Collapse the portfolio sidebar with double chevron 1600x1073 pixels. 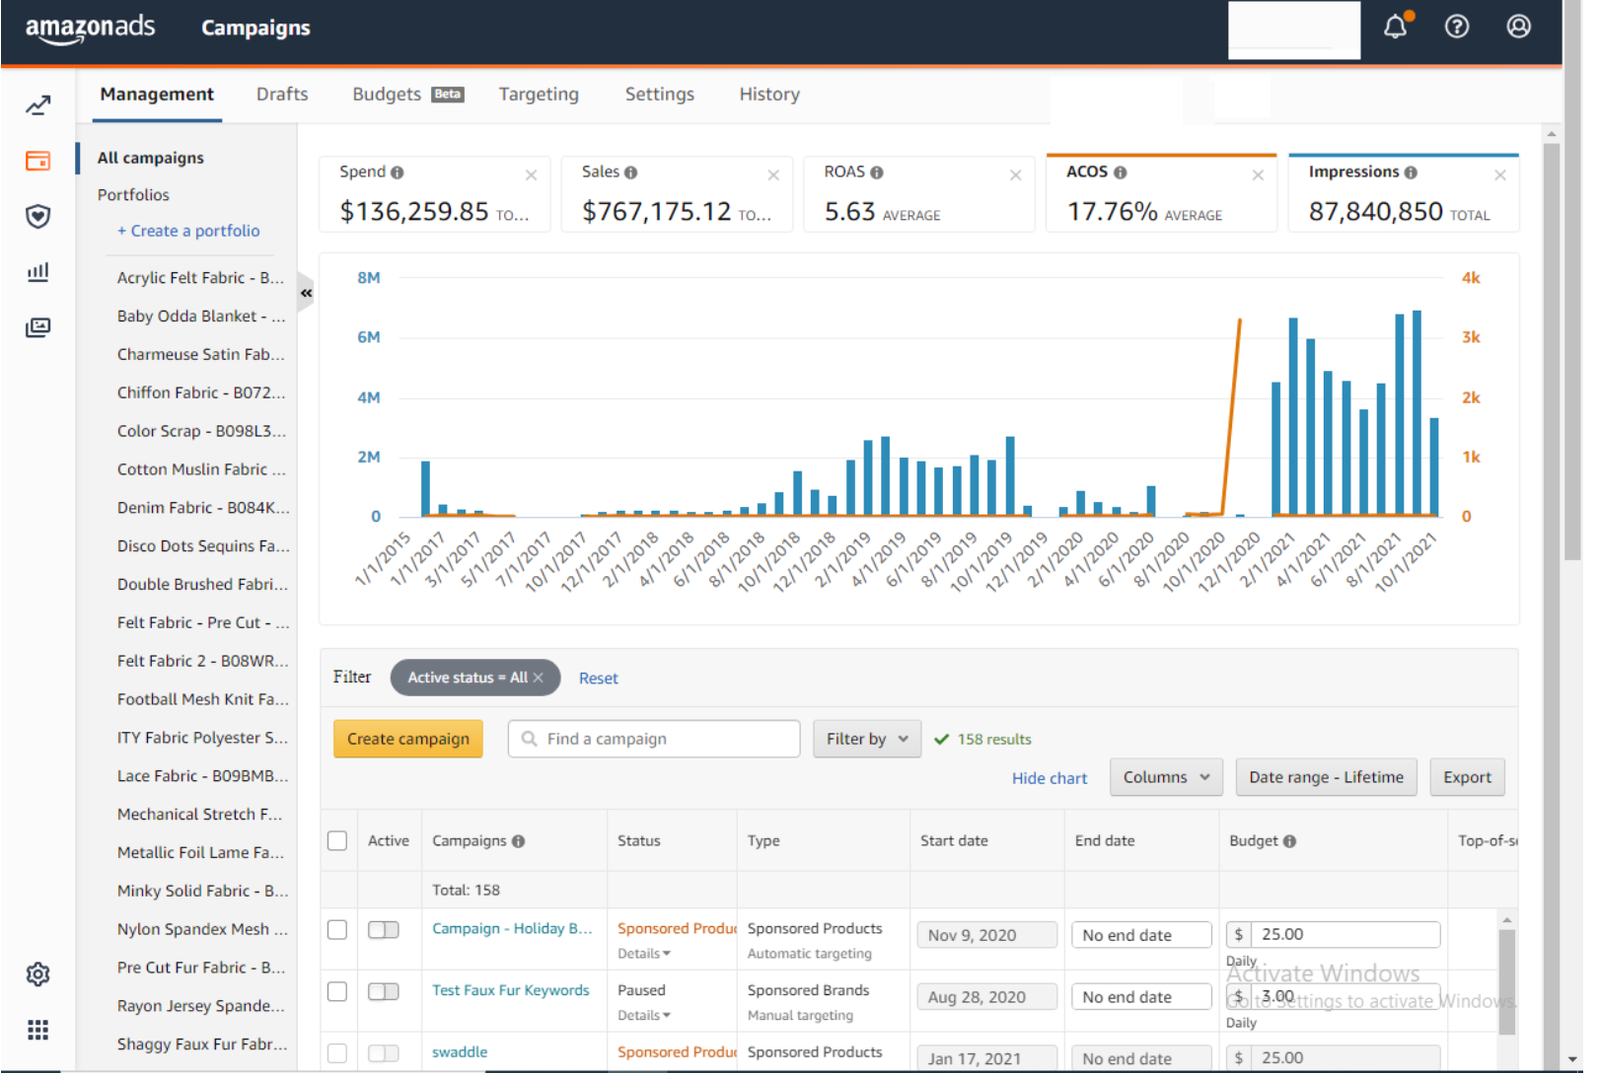(x=306, y=293)
